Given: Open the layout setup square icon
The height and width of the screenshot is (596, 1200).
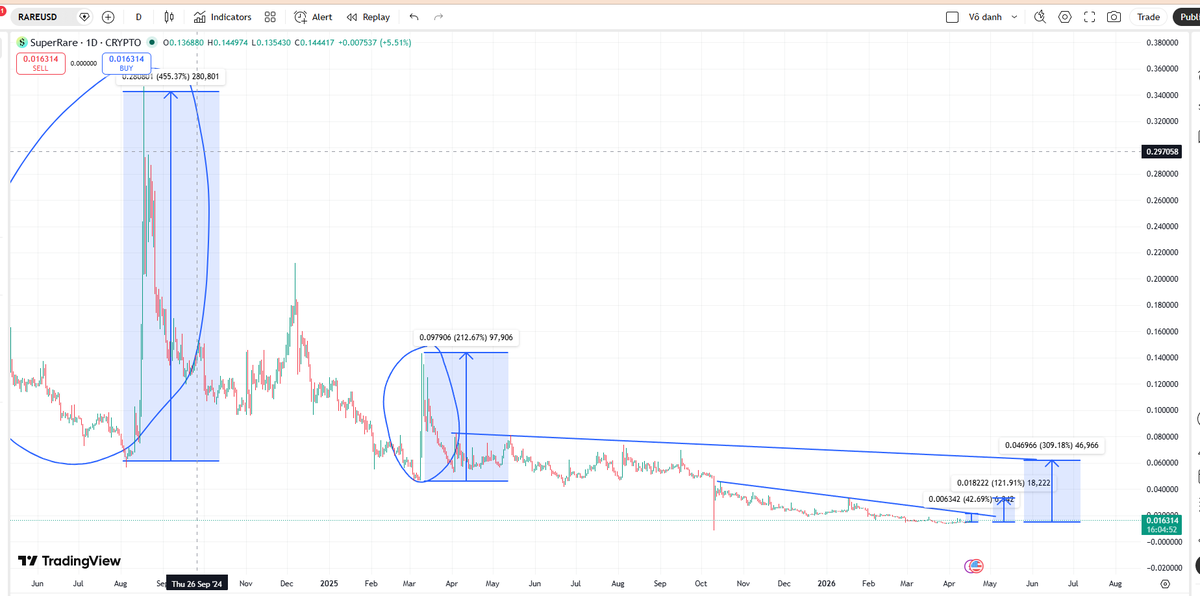Looking at the screenshot, I should pyautogui.click(x=952, y=17).
